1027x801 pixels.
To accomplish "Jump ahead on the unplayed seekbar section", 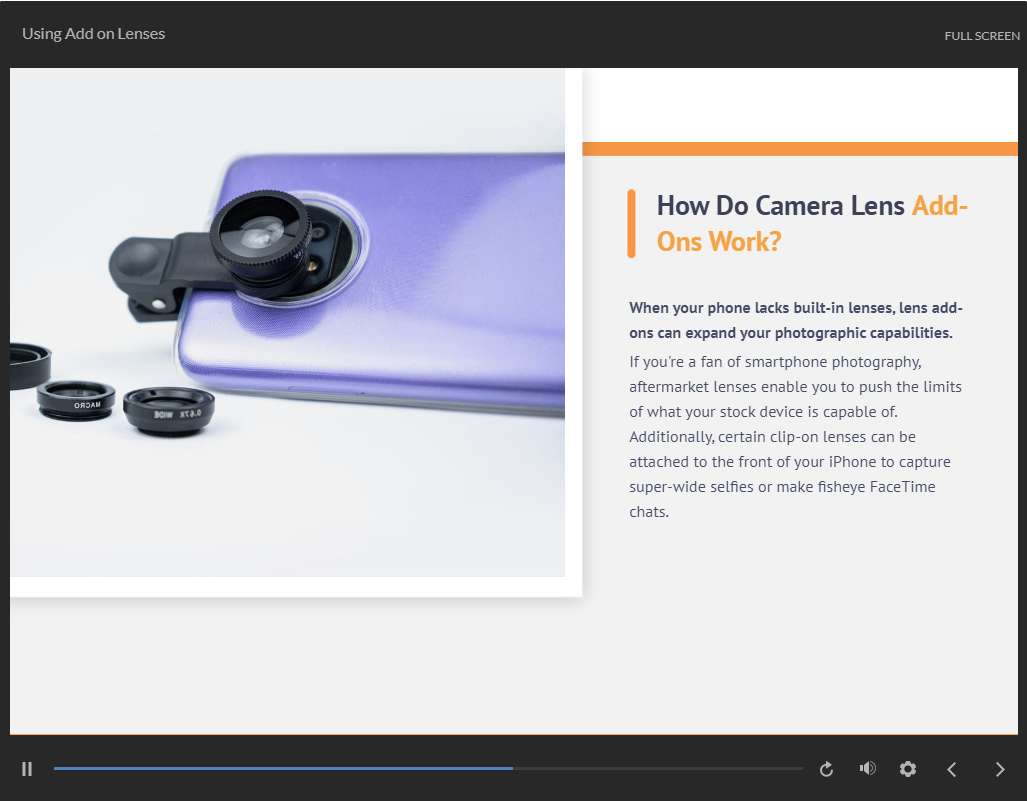I will tap(660, 768).
